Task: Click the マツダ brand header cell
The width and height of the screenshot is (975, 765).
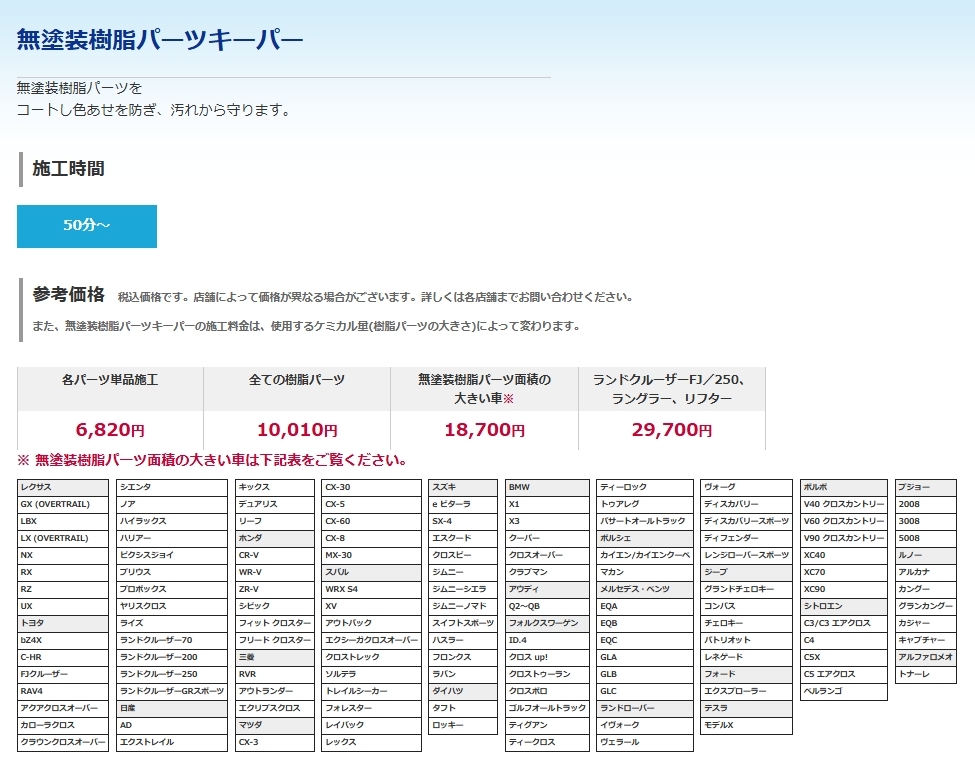Action: pos(275,725)
